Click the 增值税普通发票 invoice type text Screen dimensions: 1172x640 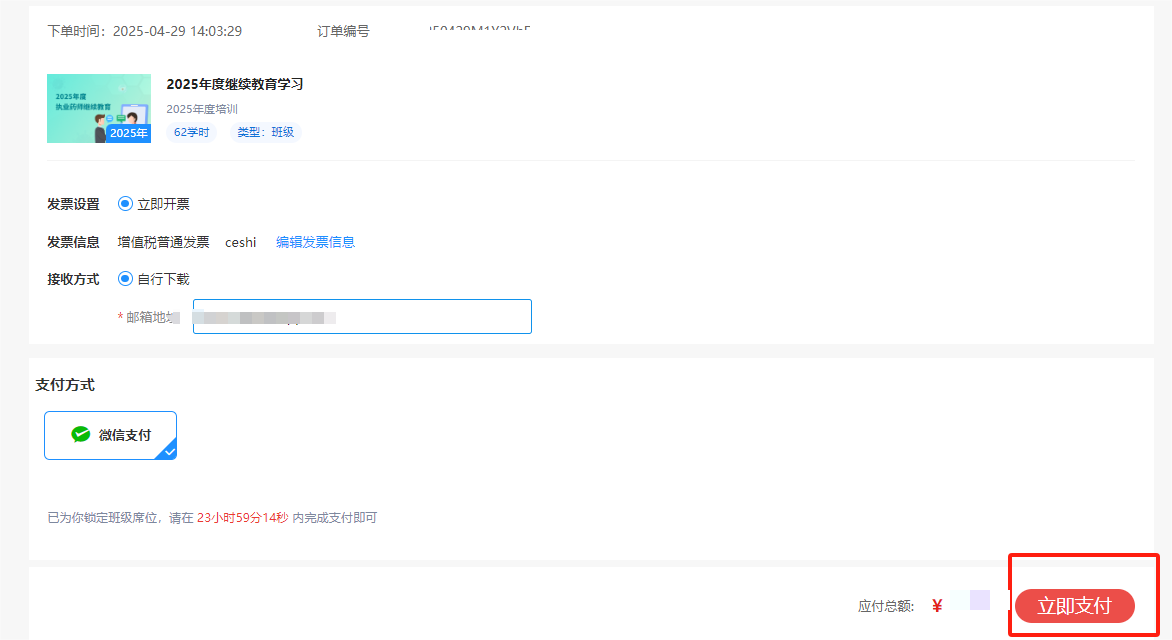[x=163, y=241]
